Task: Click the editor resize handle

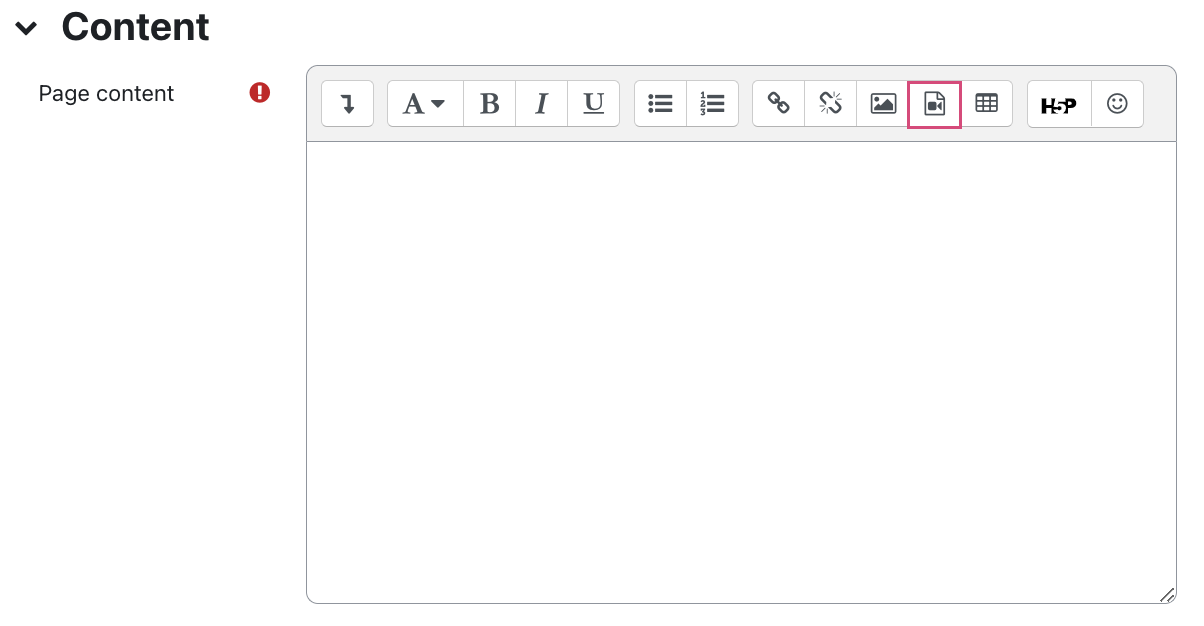Action: click(x=1166, y=593)
